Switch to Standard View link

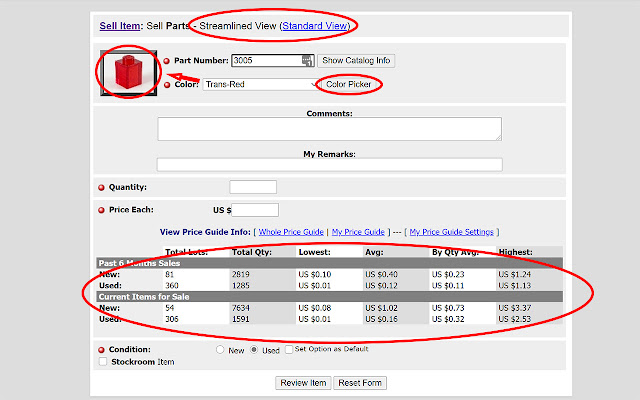[315, 24]
